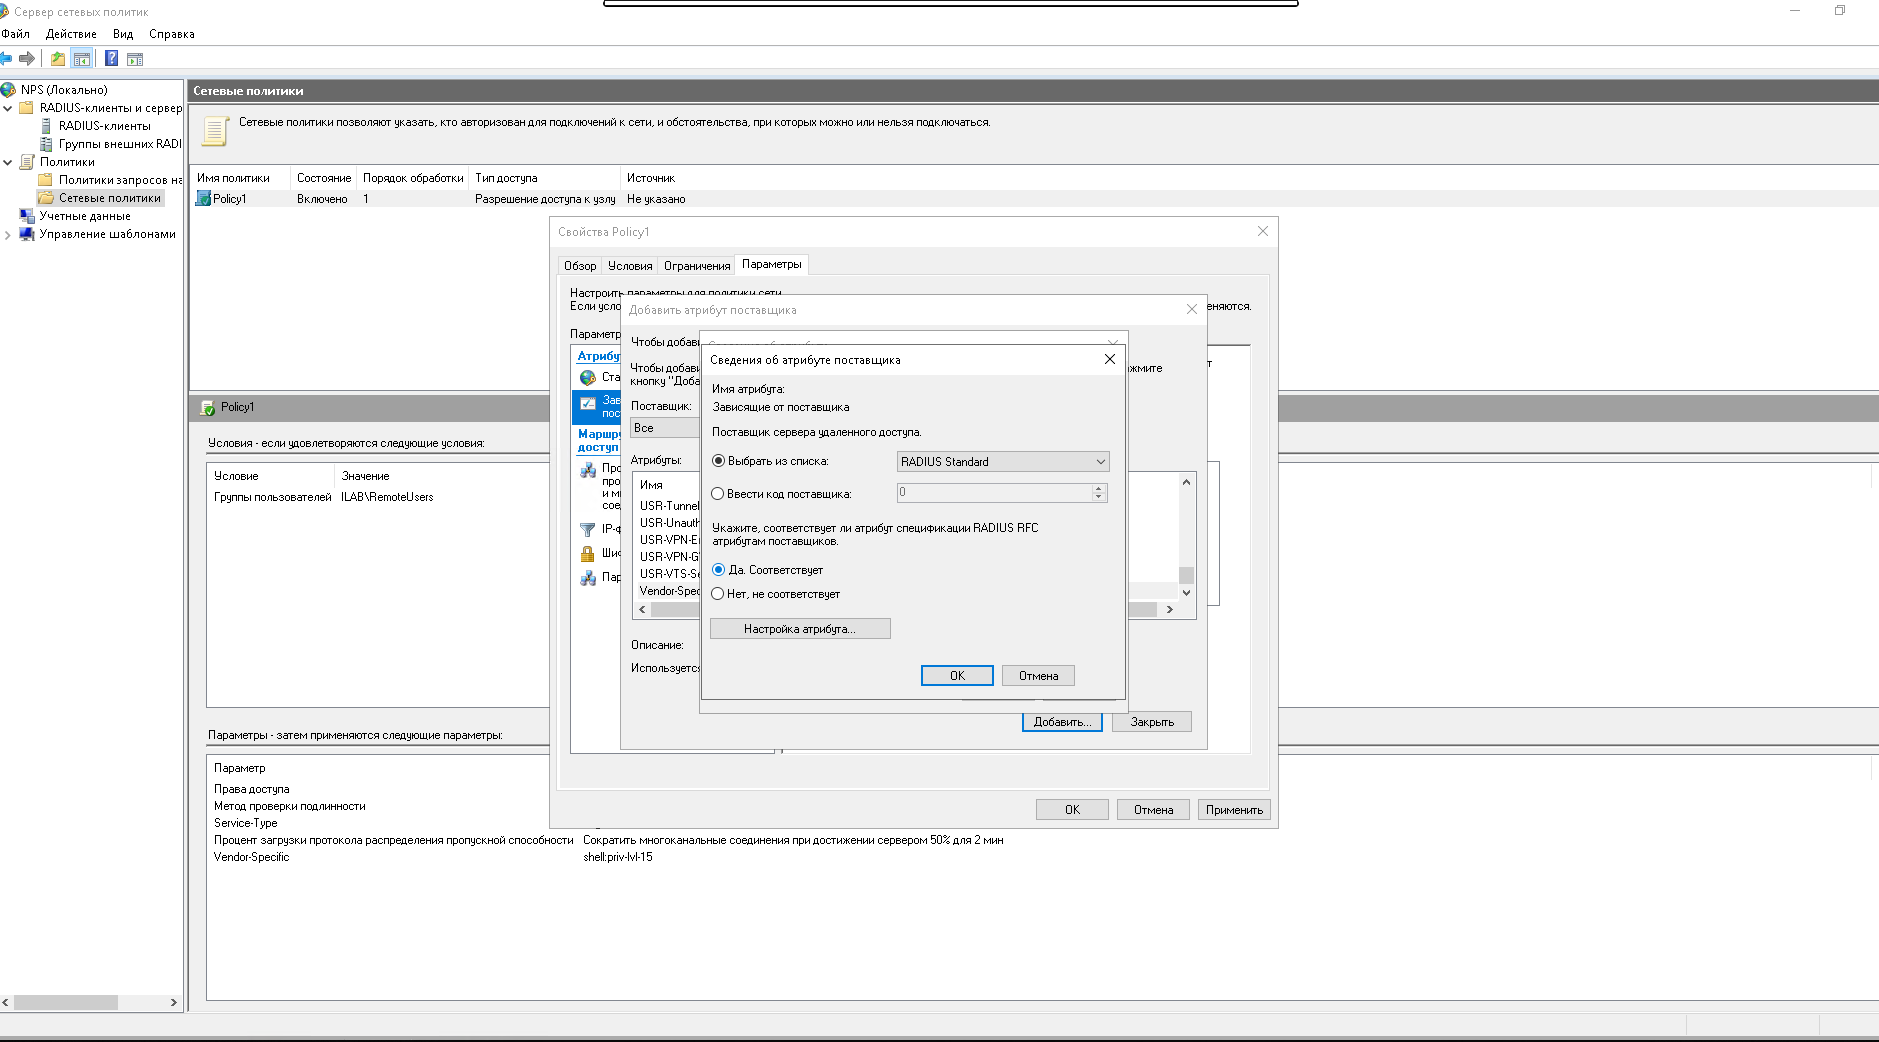Open the Действие menu
The image size is (1879, 1042).
pyautogui.click(x=71, y=34)
